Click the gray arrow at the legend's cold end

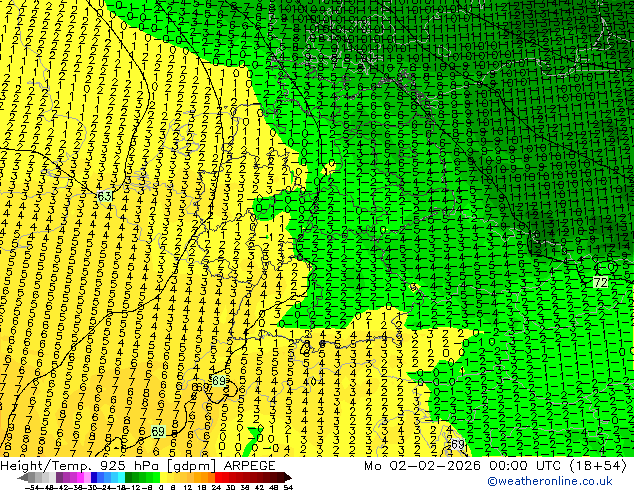pyautogui.click(x=23, y=477)
